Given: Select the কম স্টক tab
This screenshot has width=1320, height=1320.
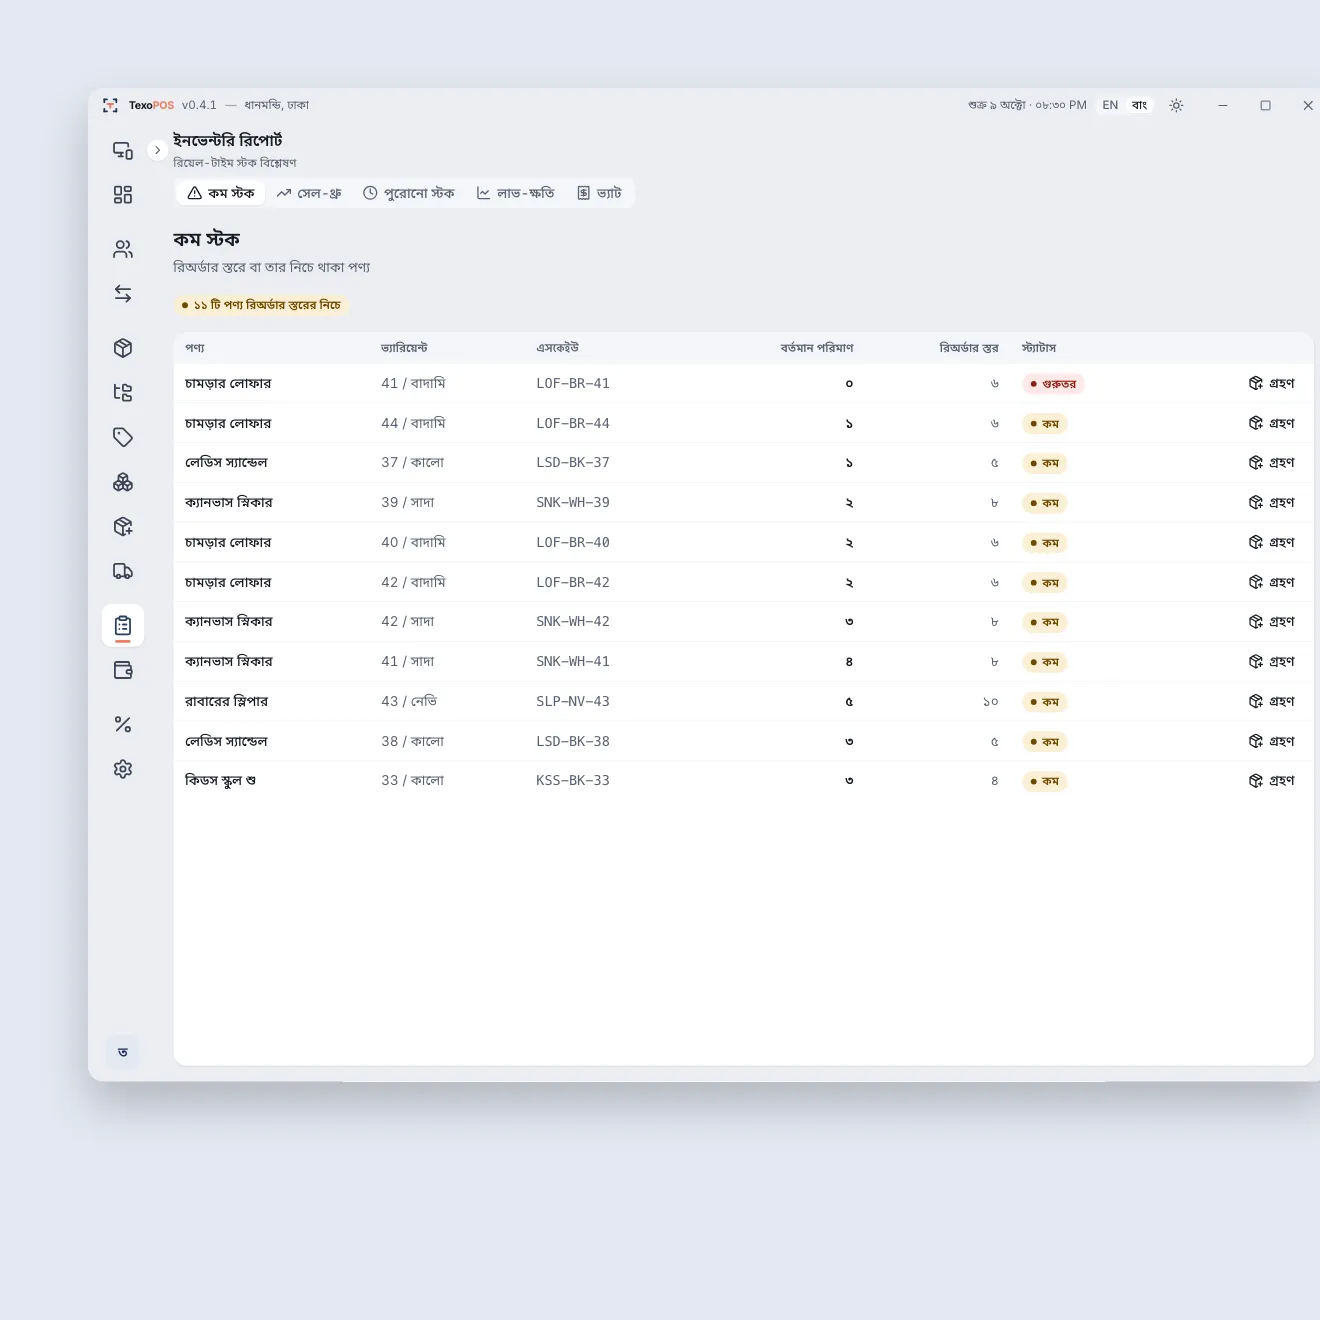Looking at the screenshot, I should 221,193.
